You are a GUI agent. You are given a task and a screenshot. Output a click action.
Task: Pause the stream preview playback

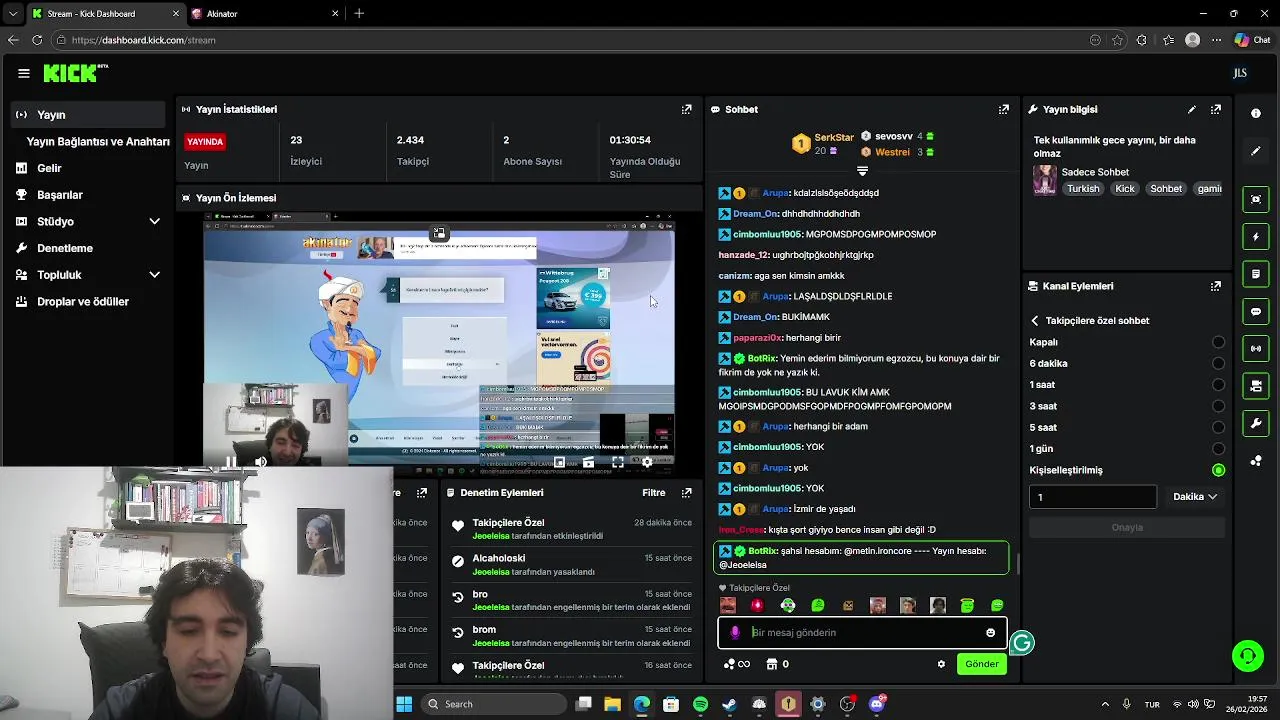[230, 462]
